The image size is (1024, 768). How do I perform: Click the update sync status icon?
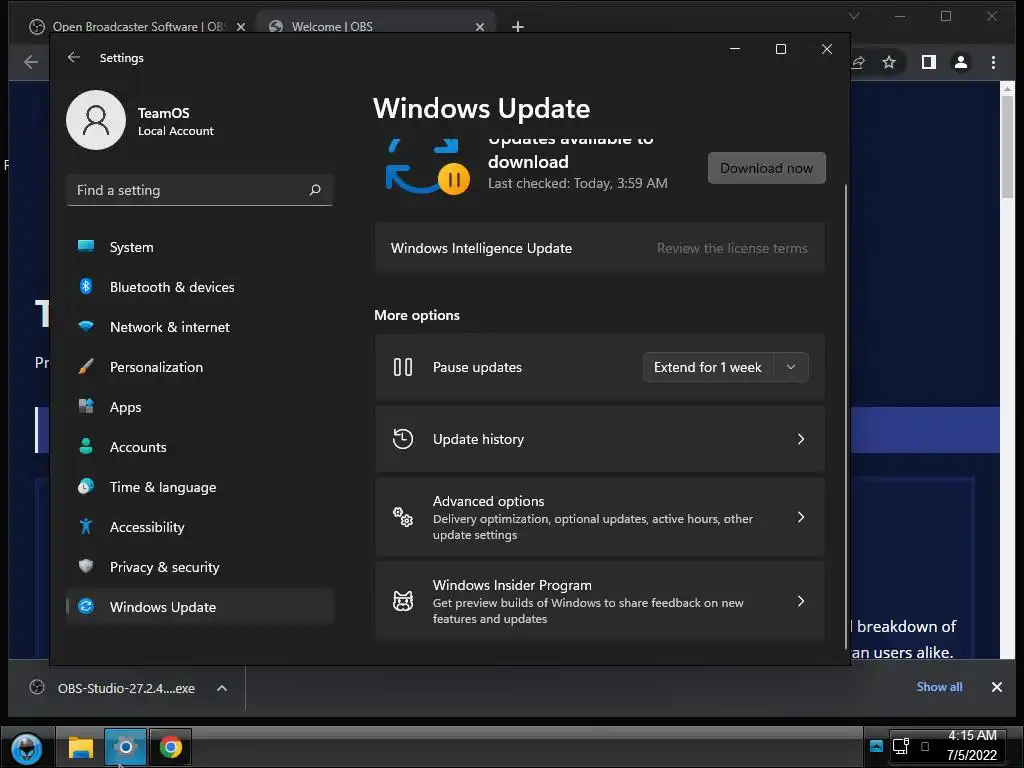coord(427,167)
